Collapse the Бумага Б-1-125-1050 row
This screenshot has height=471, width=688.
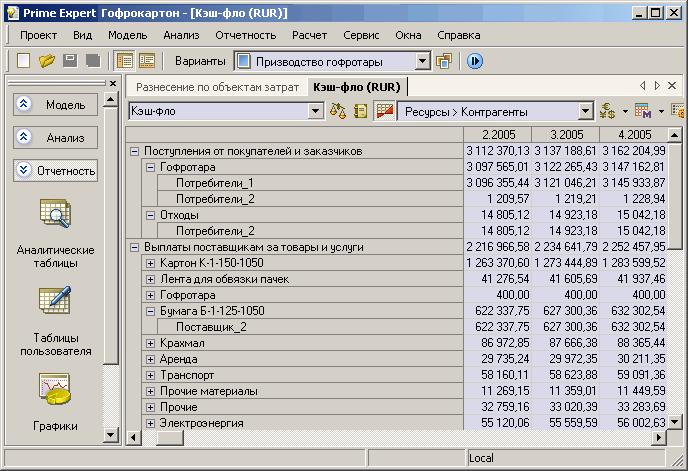click(x=150, y=311)
